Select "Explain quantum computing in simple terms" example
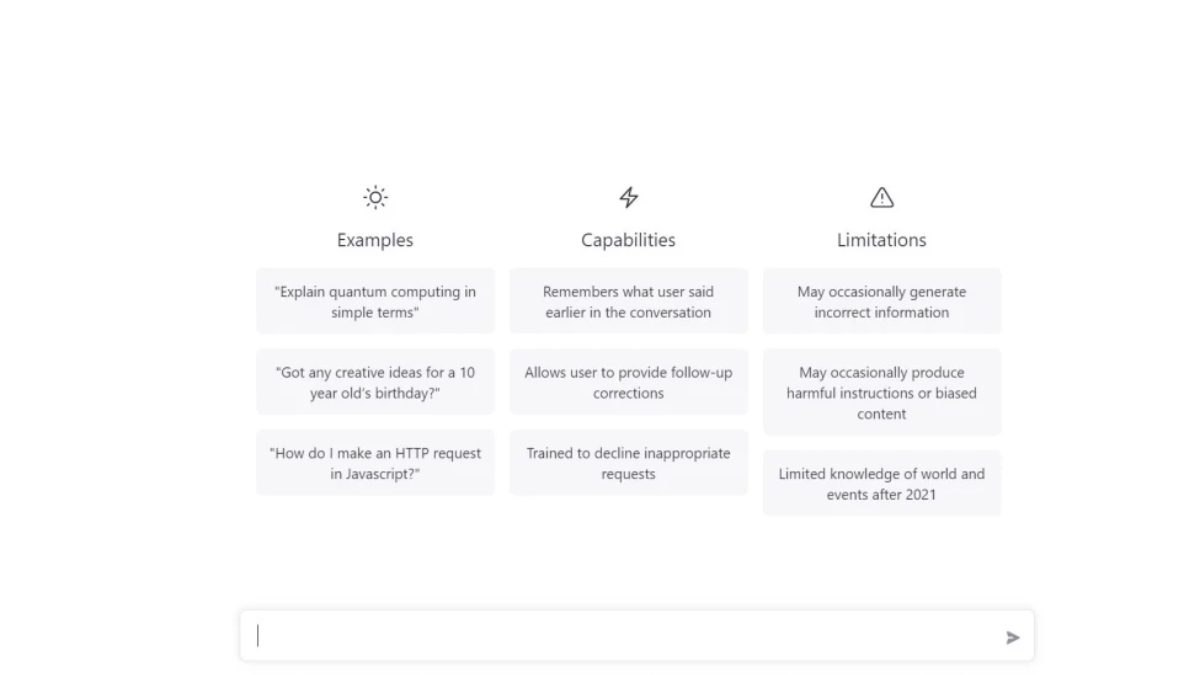The height and width of the screenshot is (675, 1200). pos(375,301)
